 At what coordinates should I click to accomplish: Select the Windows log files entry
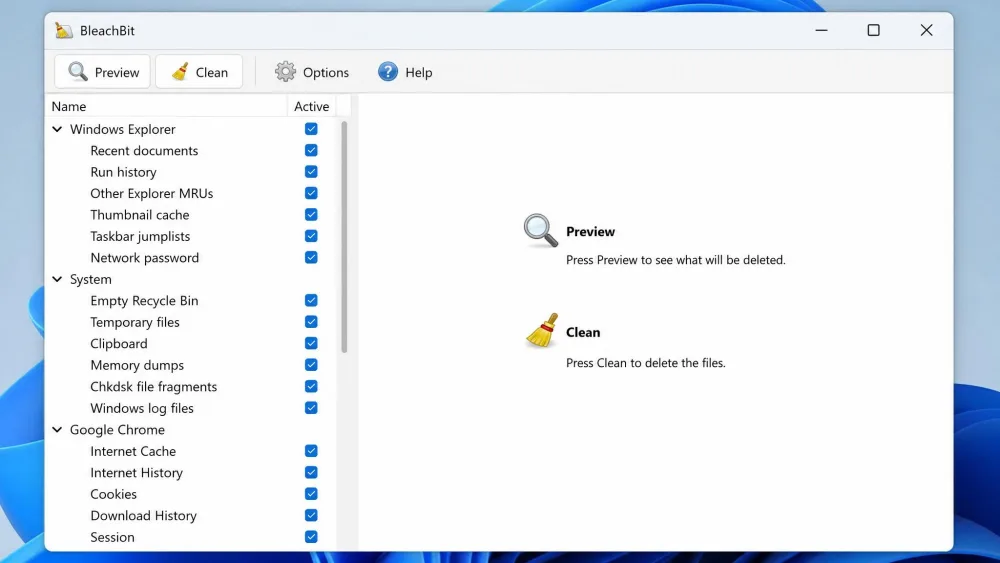coord(142,408)
